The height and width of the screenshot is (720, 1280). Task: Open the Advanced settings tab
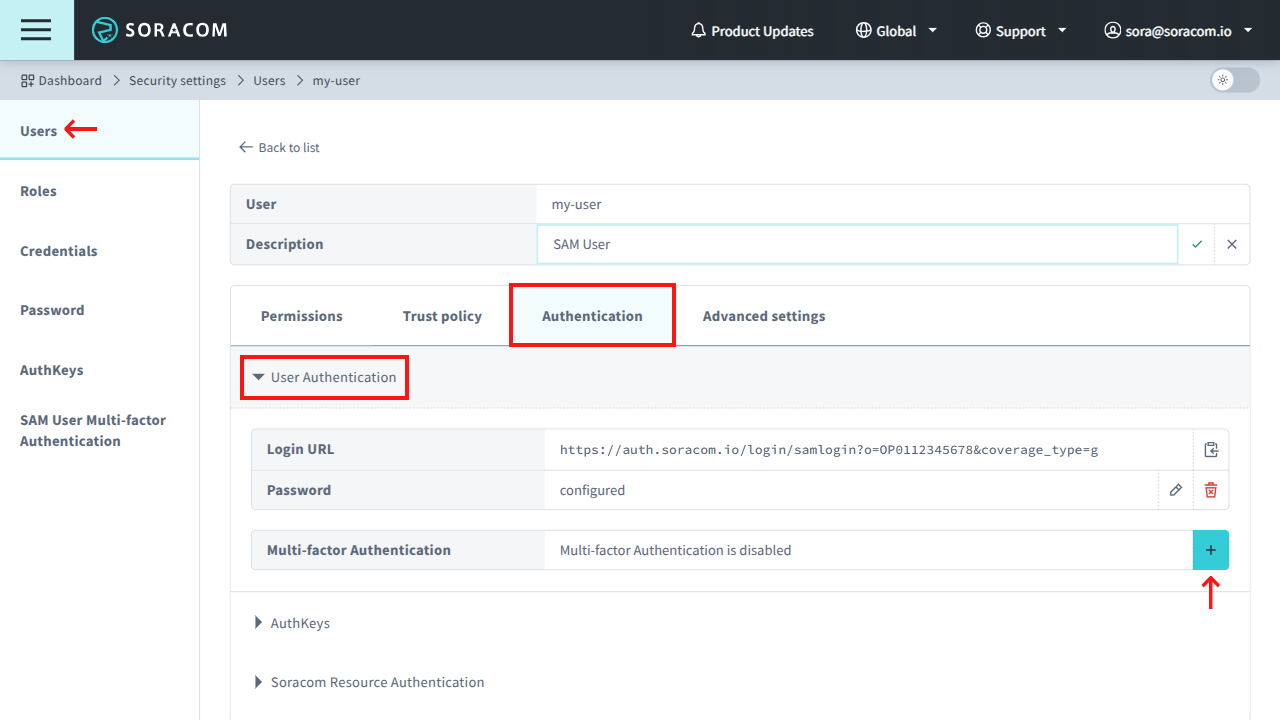763,315
